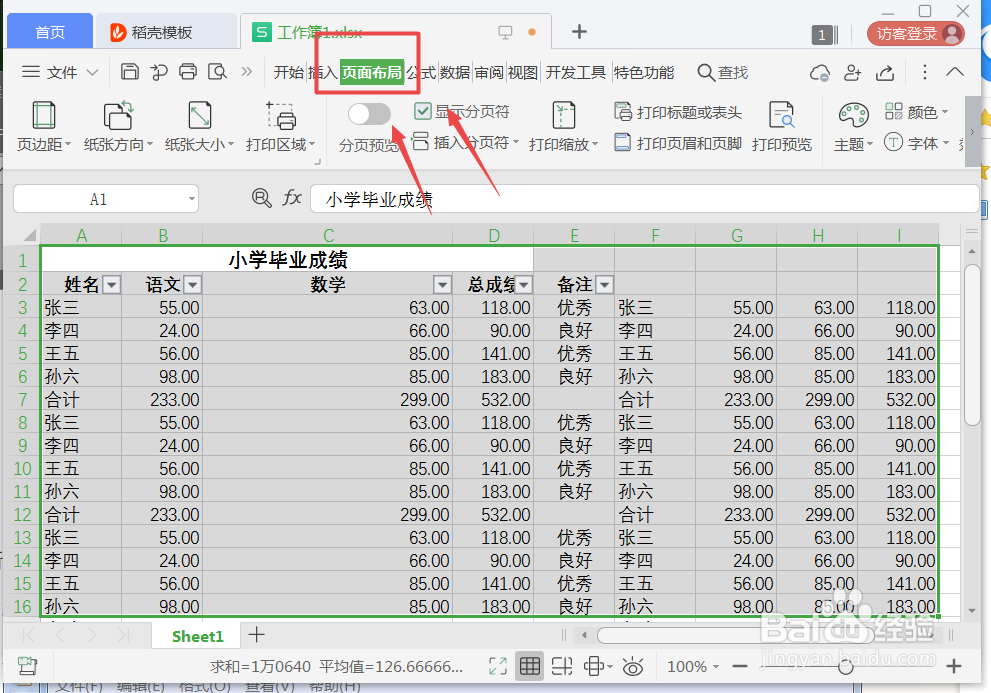The width and height of the screenshot is (991, 693).
Task: Click the 查找 search button
Action: (x=722, y=73)
